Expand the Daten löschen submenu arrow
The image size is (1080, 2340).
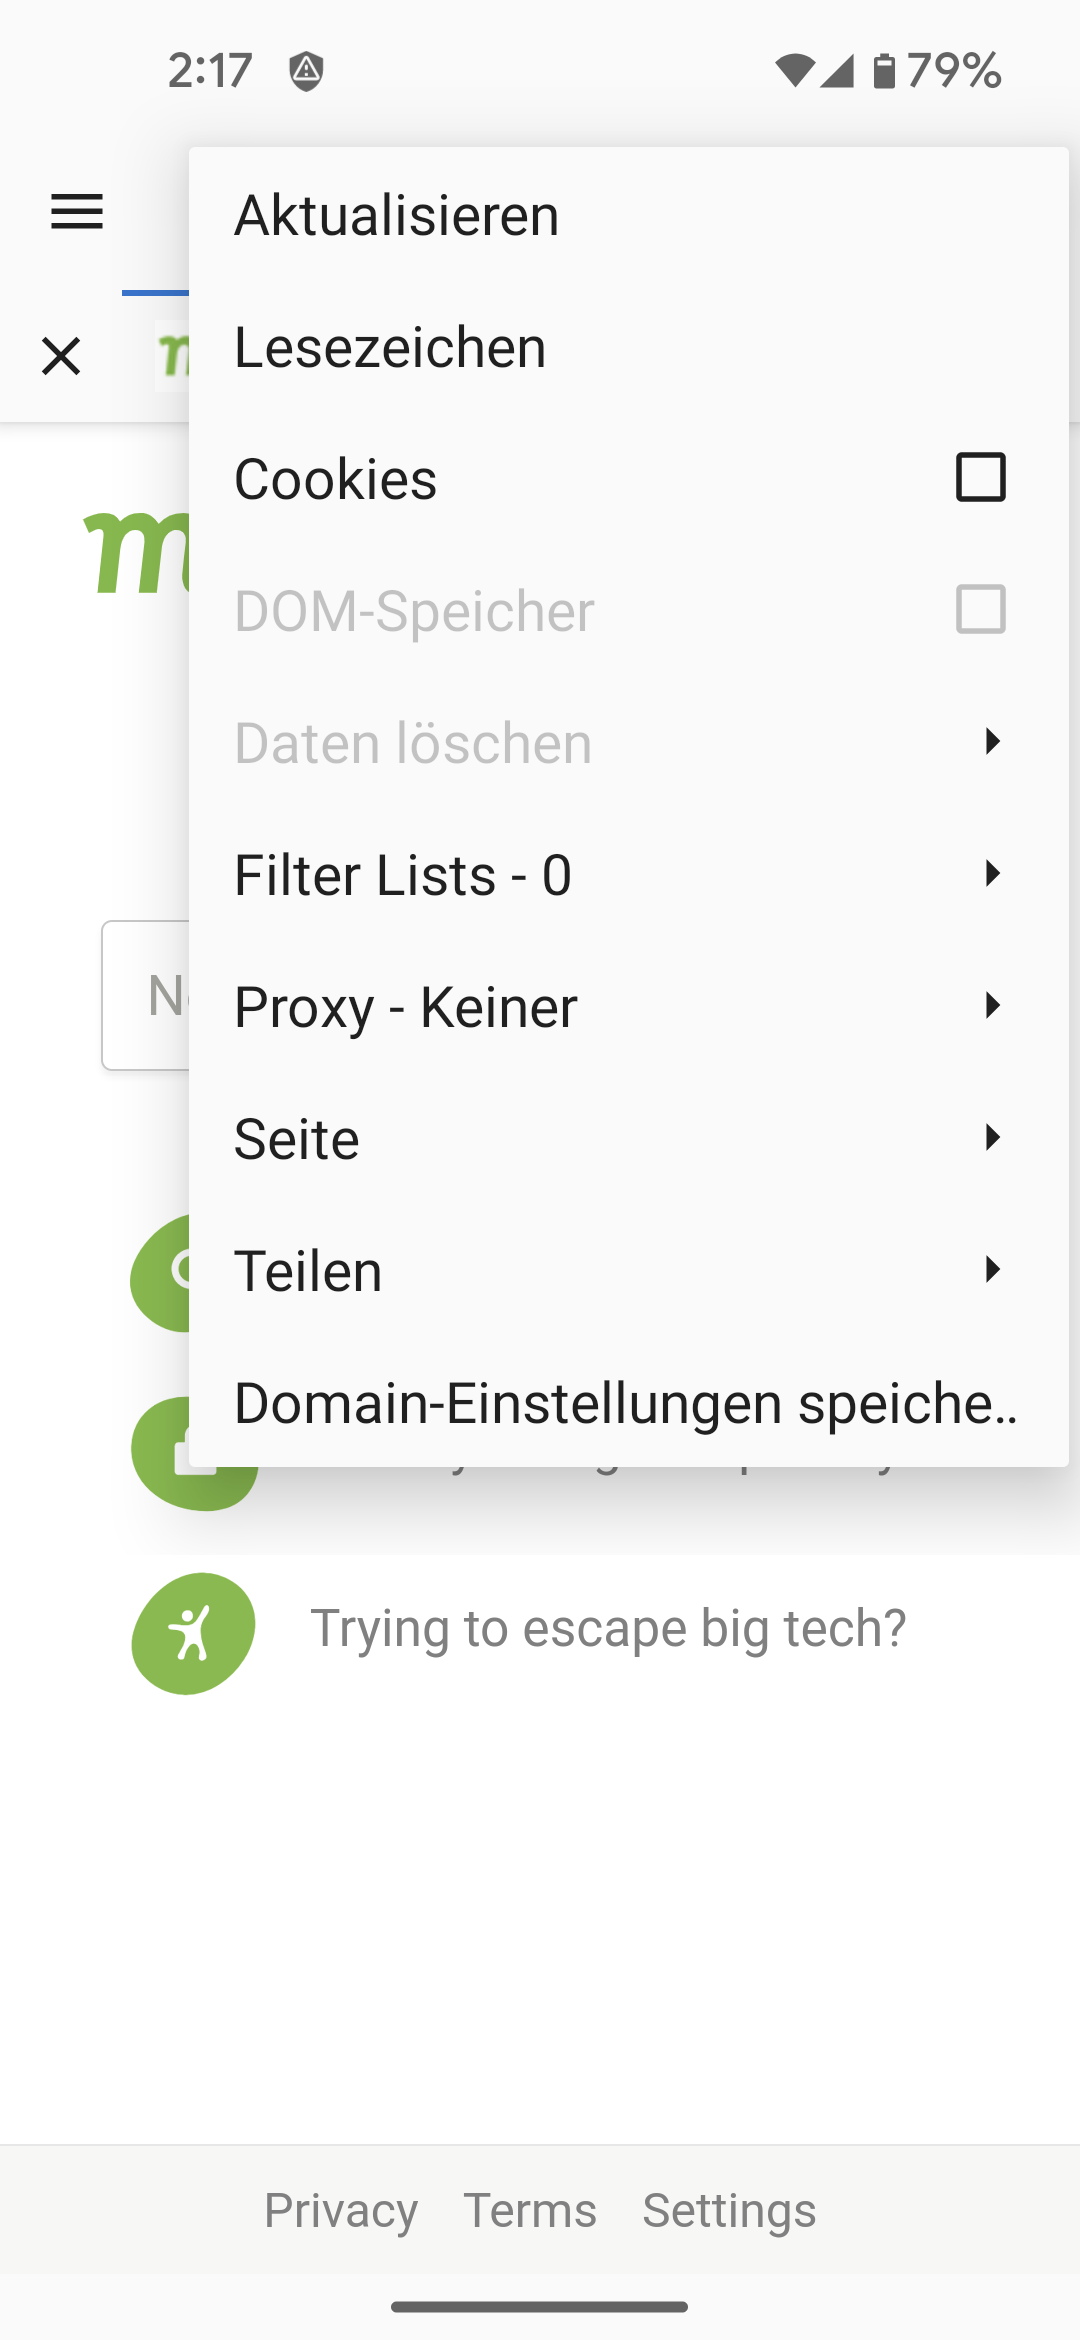click(x=992, y=741)
